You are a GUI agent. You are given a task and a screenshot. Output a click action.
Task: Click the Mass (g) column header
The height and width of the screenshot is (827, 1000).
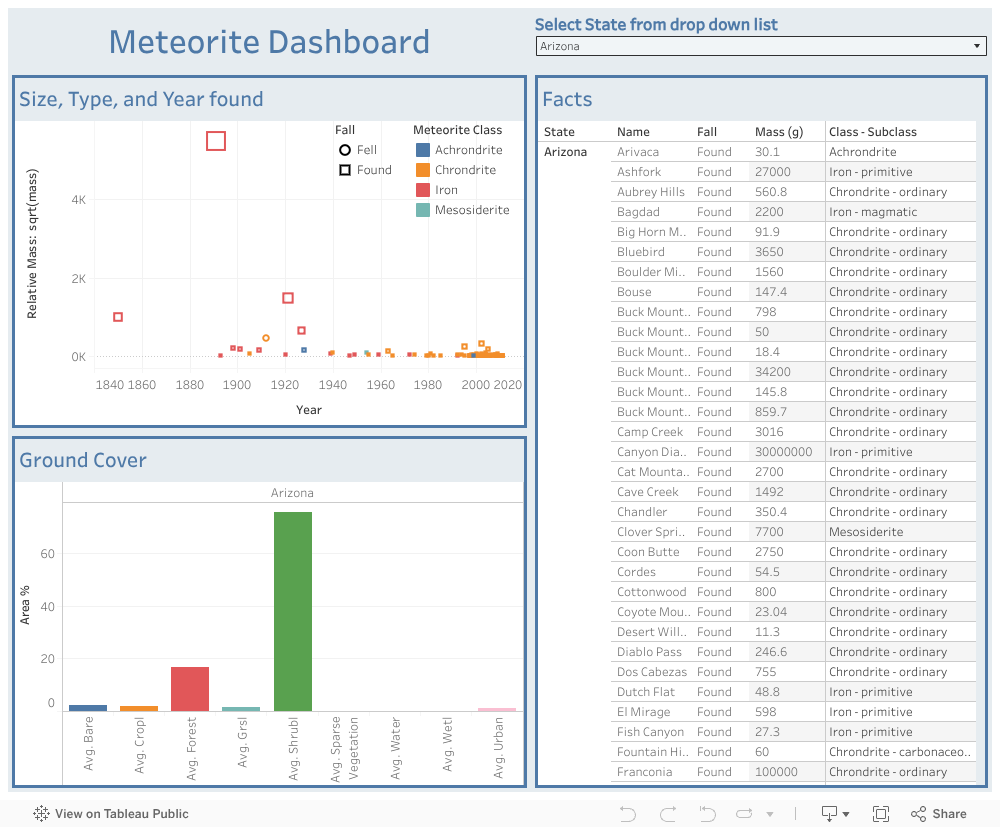779,132
